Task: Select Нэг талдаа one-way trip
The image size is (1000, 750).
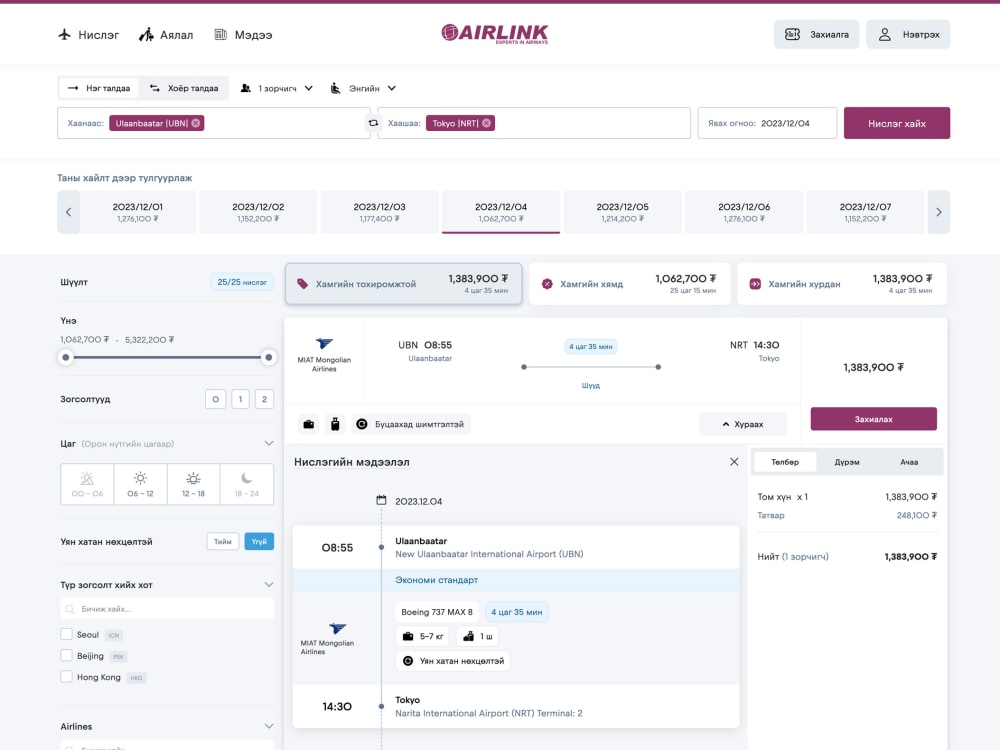Action: (x=99, y=88)
